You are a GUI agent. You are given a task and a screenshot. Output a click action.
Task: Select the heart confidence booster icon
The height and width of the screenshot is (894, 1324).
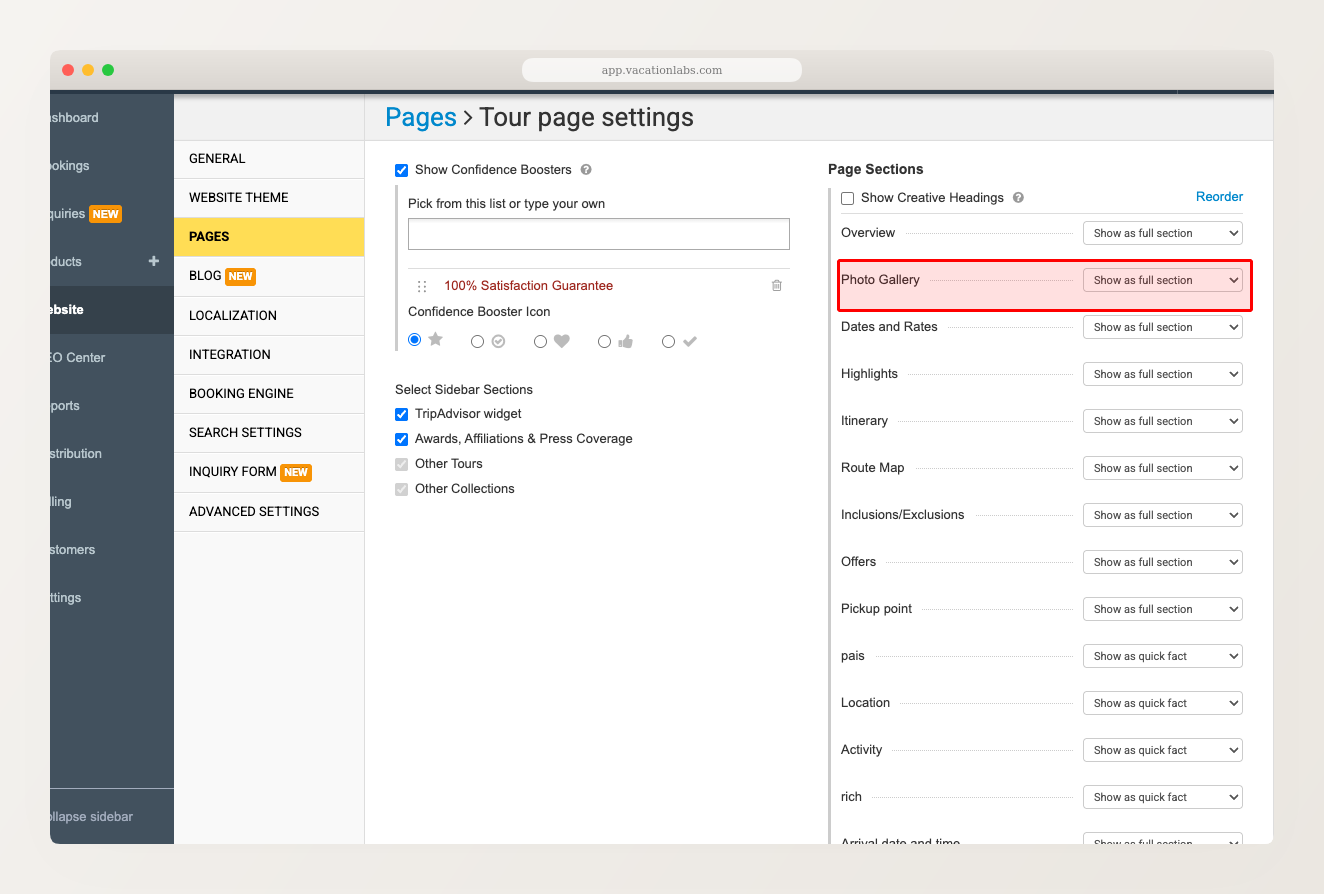pyautogui.click(x=540, y=341)
